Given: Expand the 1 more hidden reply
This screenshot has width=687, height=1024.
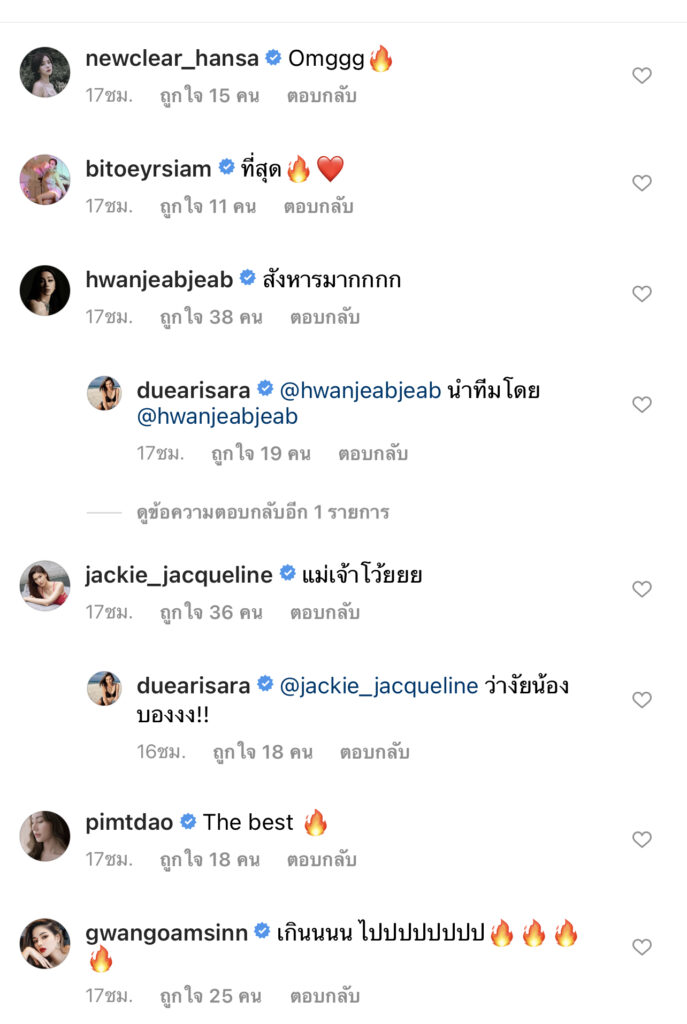Looking at the screenshot, I should pyautogui.click(x=262, y=513).
